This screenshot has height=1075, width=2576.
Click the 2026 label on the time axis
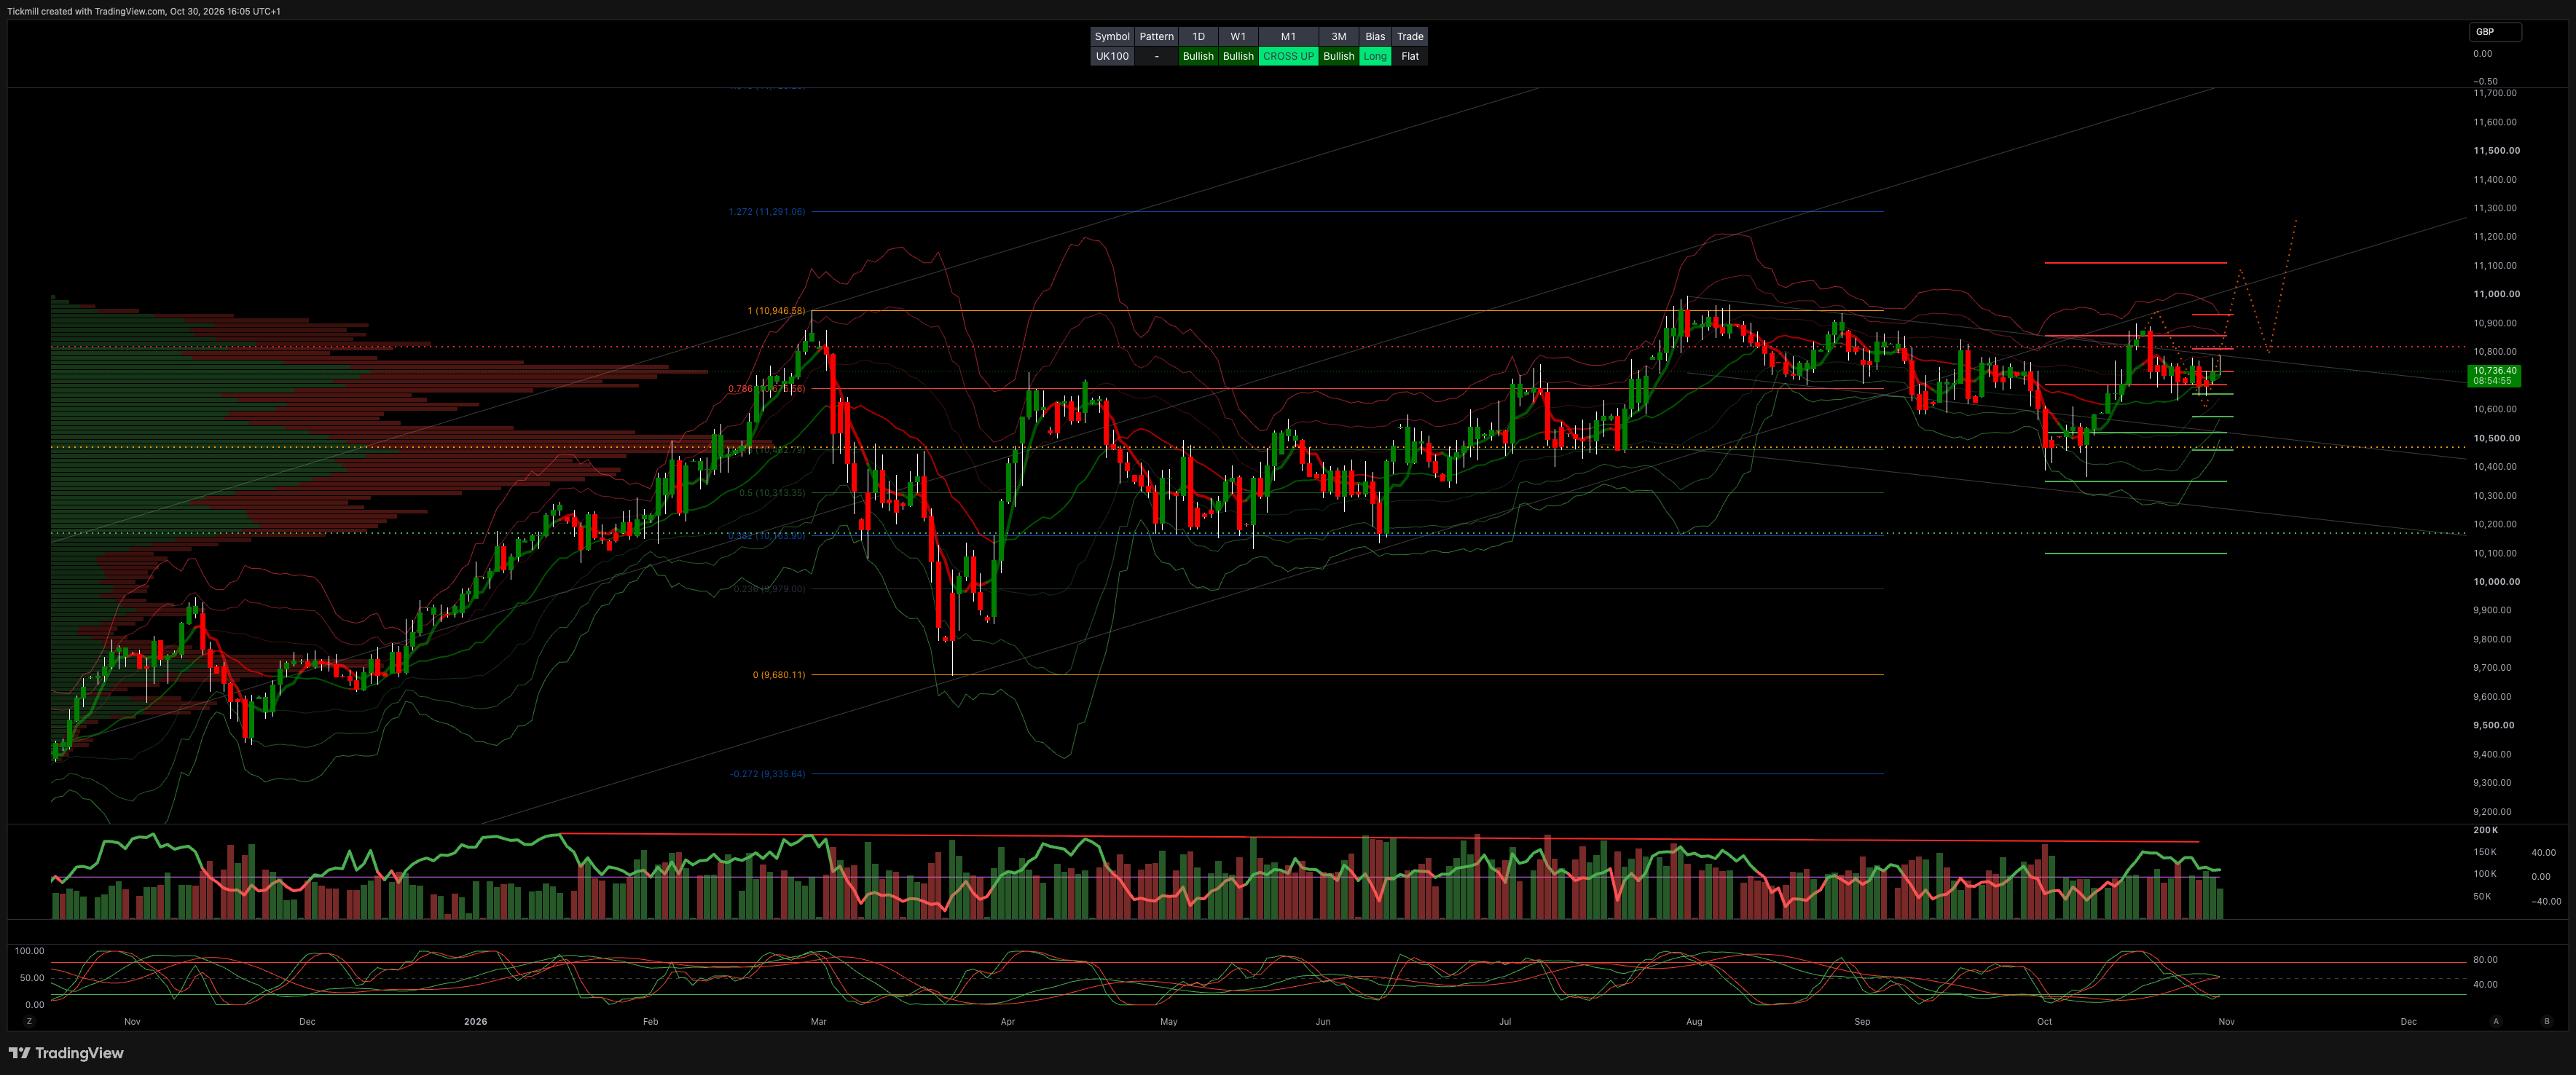pos(476,1021)
